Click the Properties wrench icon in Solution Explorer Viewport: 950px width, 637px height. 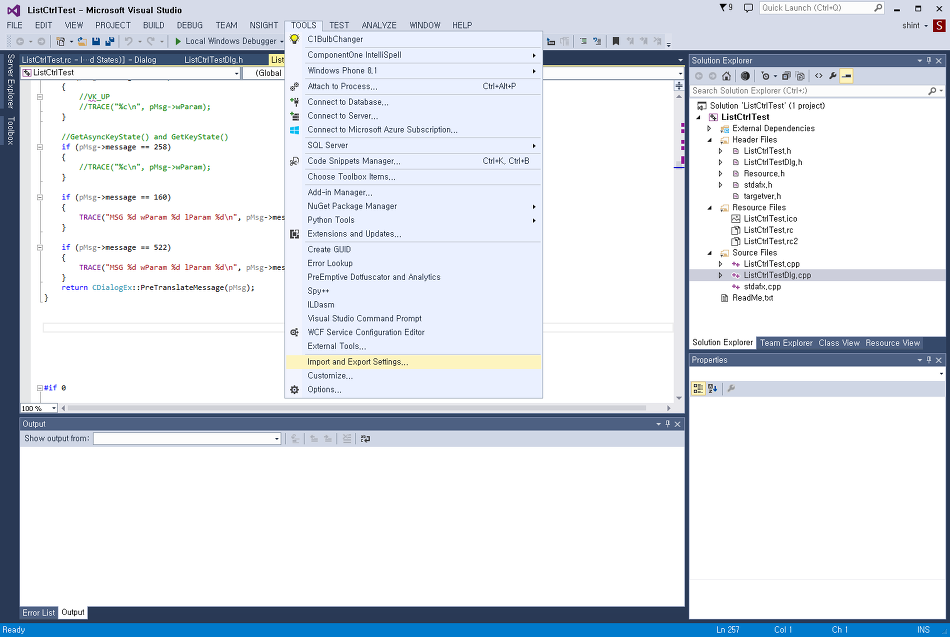832,76
